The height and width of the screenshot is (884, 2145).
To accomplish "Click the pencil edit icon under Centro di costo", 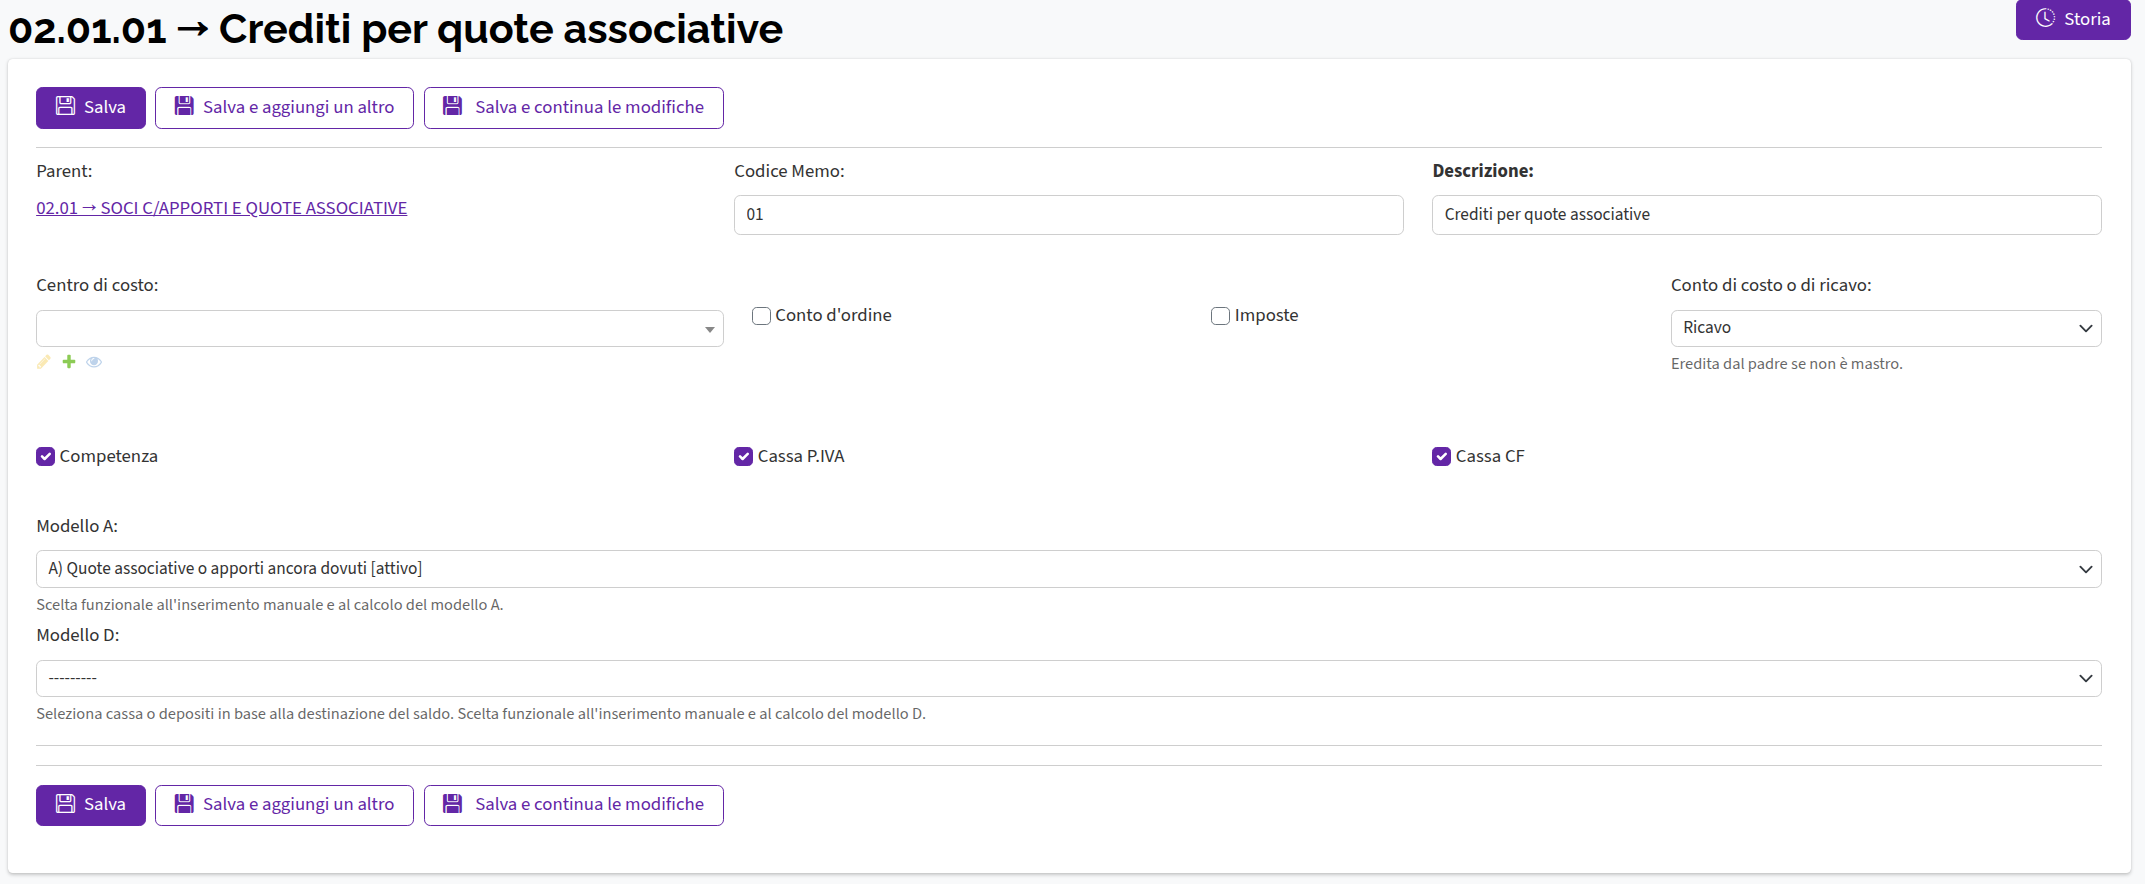I will [x=43, y=362].
